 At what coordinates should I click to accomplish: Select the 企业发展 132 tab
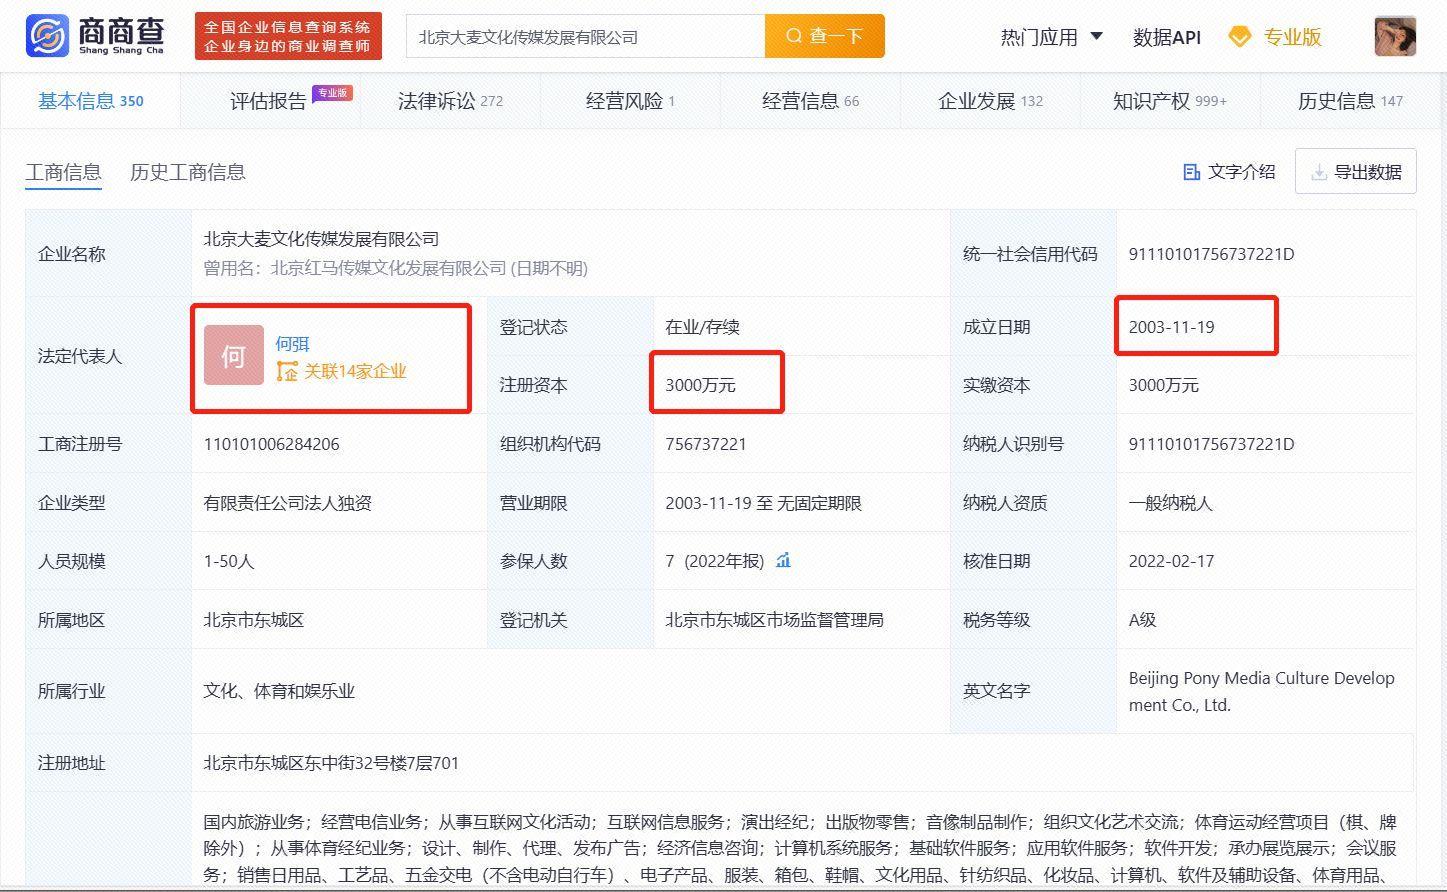pos(990,100)
